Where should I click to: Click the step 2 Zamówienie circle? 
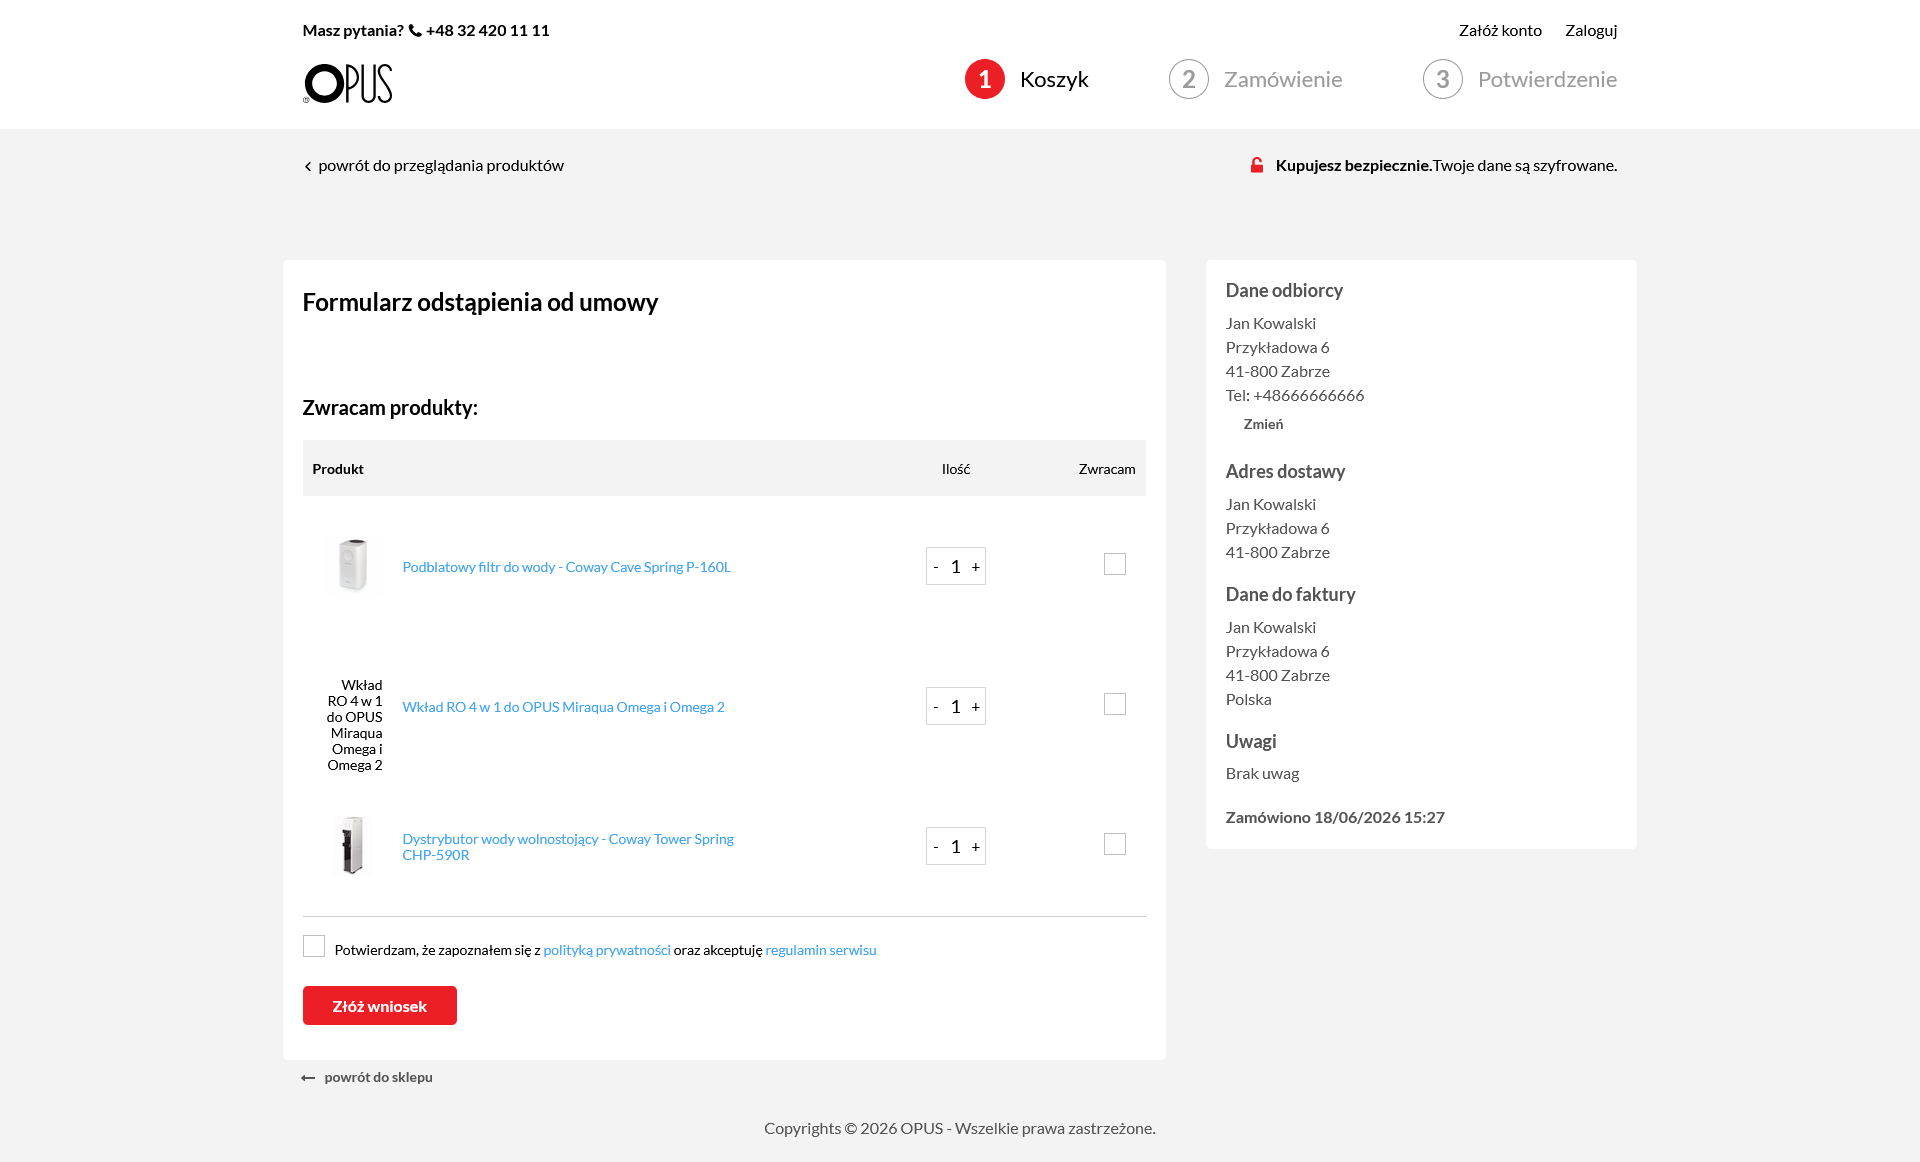pyautogui.click(x=1189, y=79)
